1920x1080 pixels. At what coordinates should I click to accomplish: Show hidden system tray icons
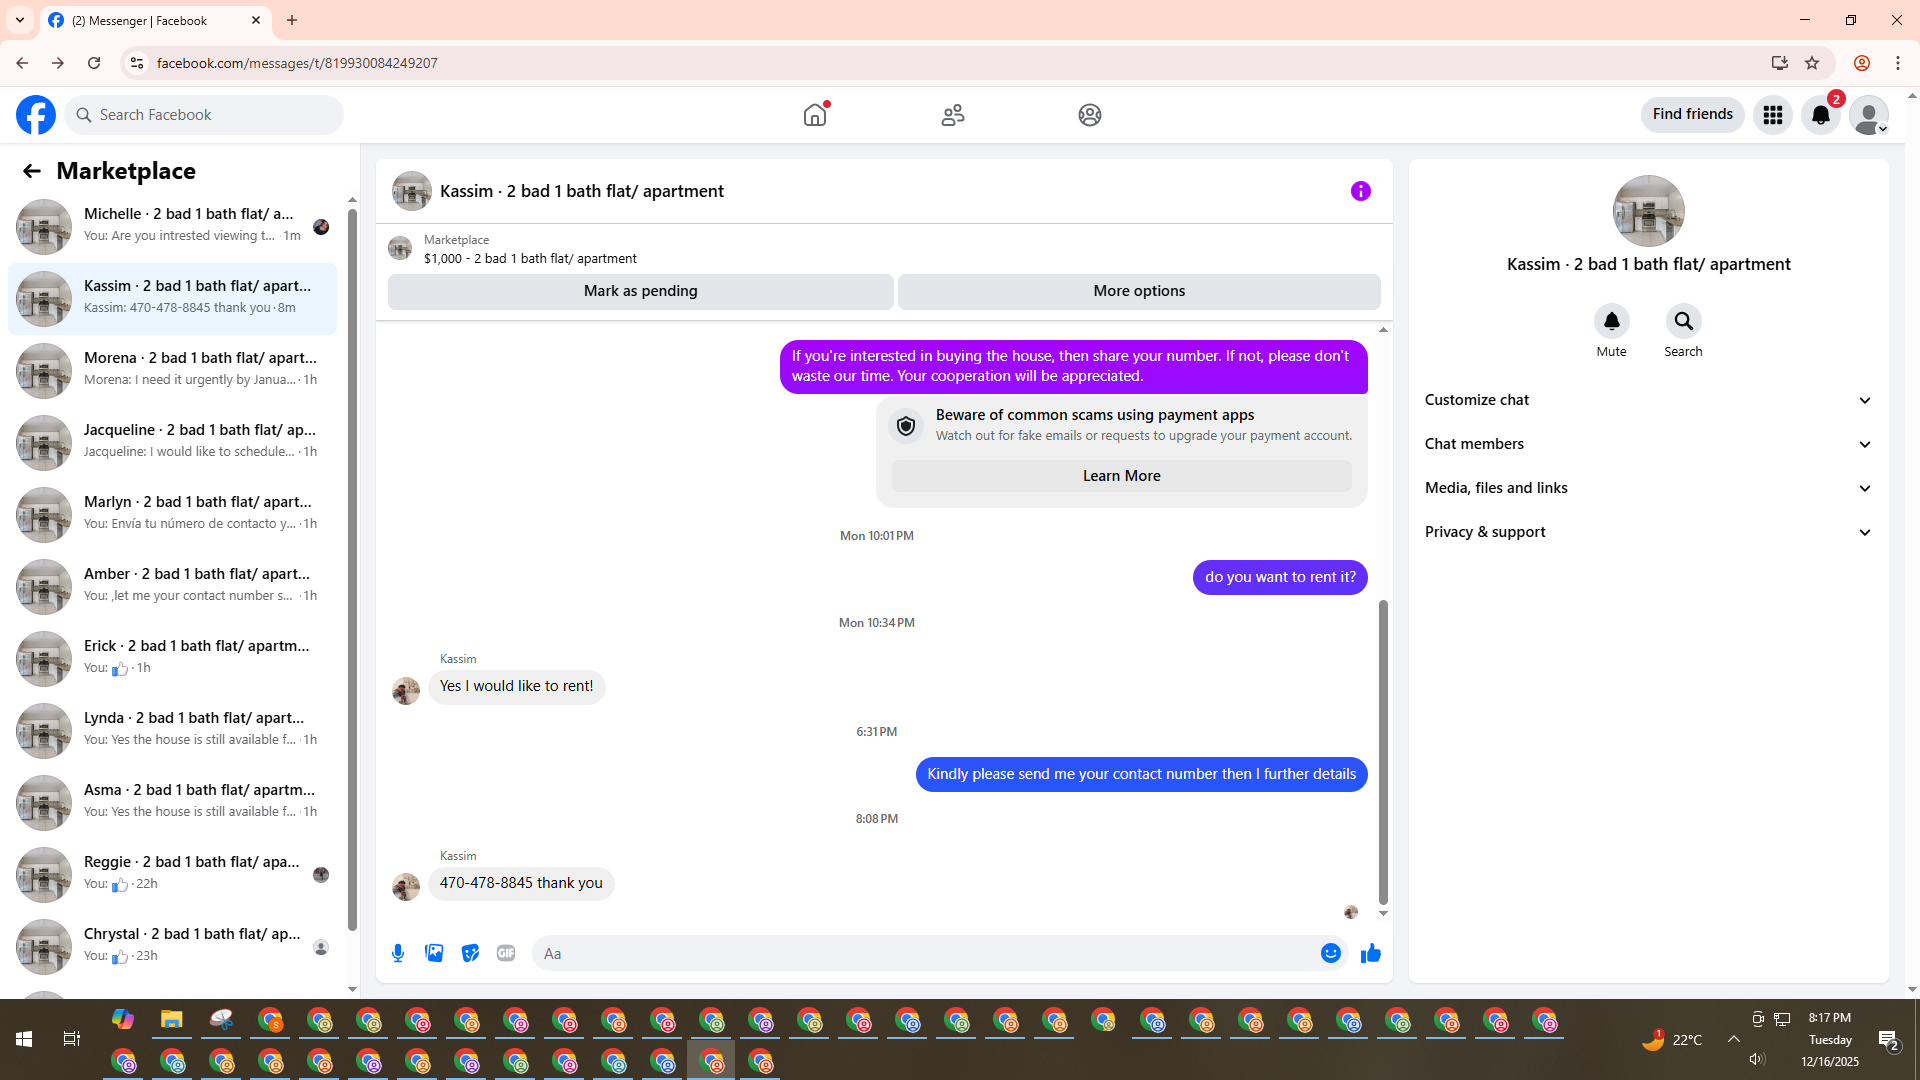coord(1734,1039)
